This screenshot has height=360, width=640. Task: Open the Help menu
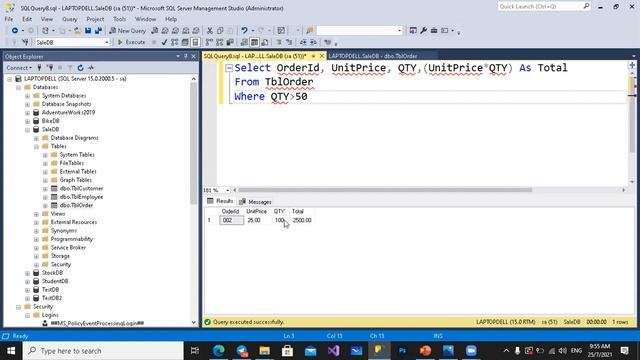[171, 19]
